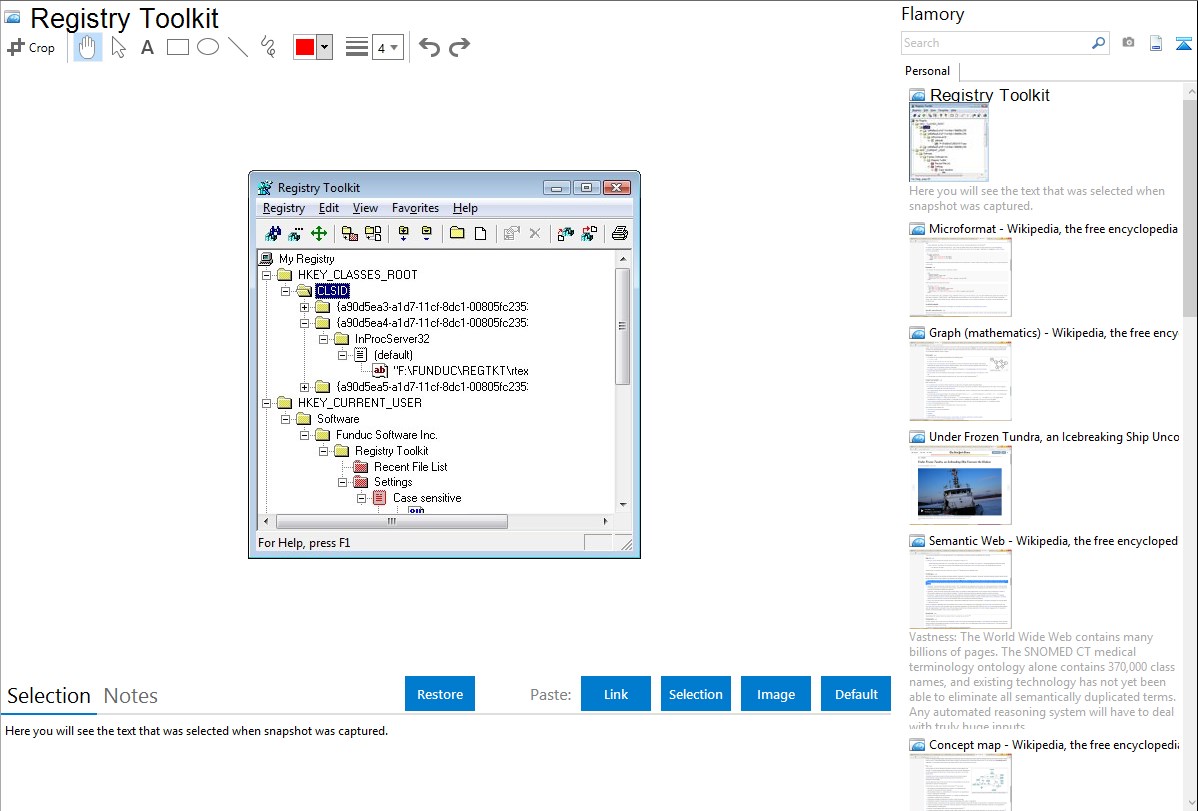Open the Graph (mathematics) snapshot thumbnail
This screenshot has height=811, width=1198.
[x=960, y=381]
